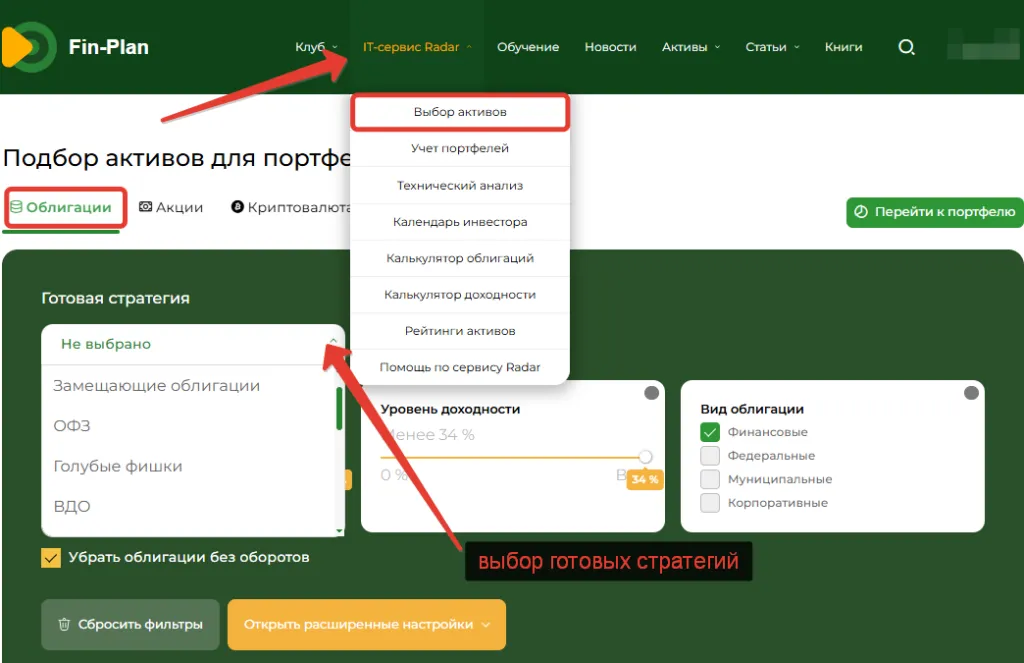Enable the Муниципальные checkbox
Image resolution: width=1024 pixels, height=663 pixels.
point(711,479)
